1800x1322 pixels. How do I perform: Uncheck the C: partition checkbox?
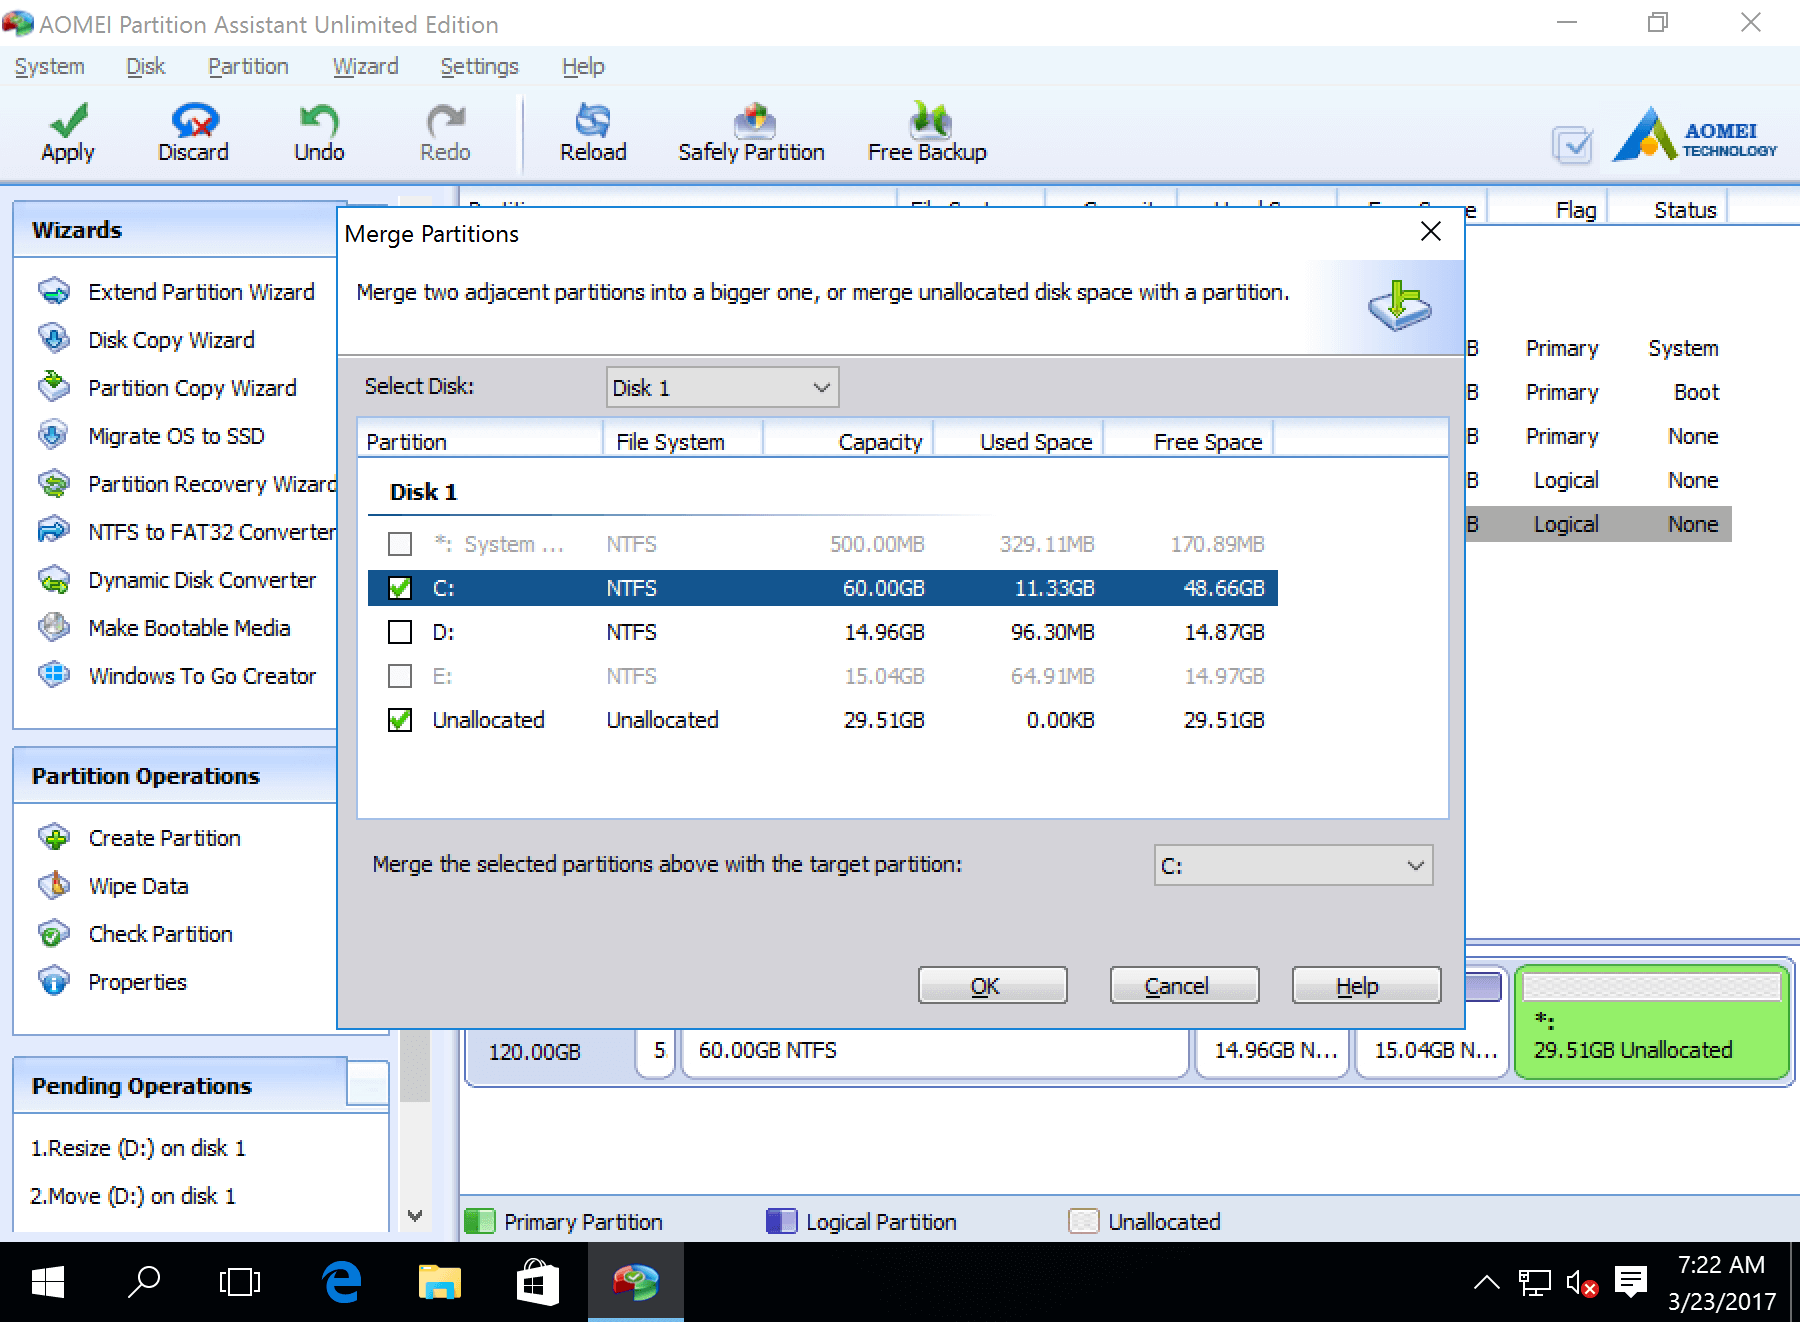click(400, 588)
